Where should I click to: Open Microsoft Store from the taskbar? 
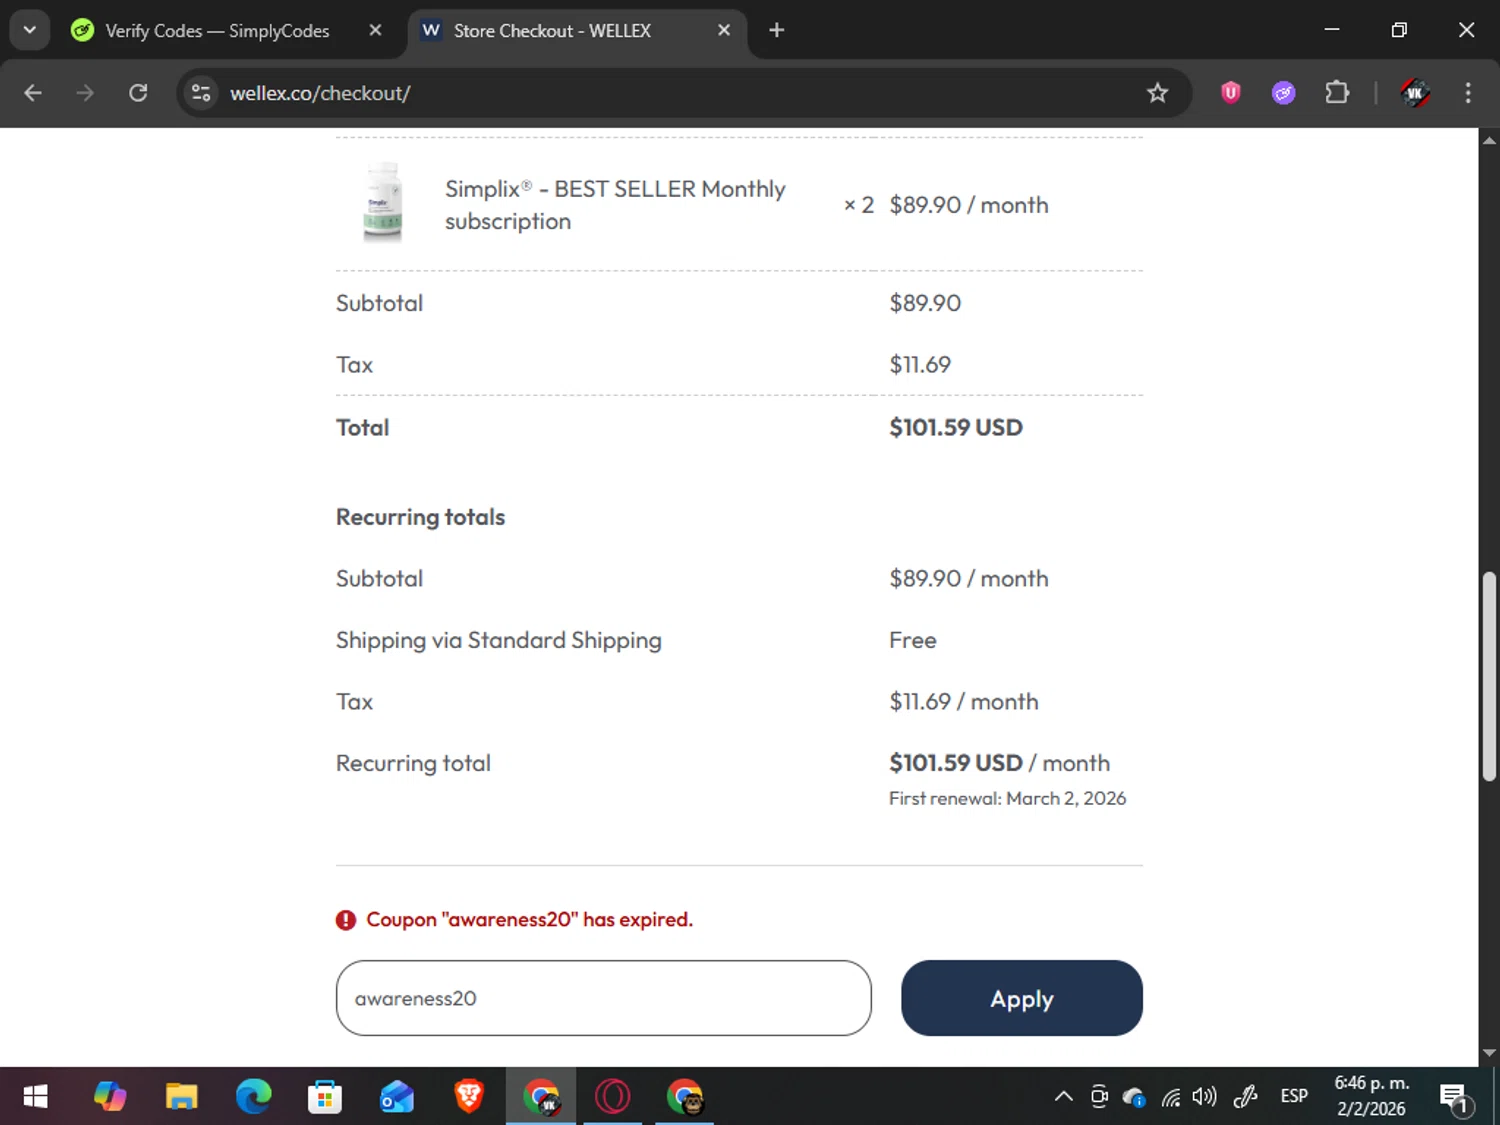coord(325,1097)
